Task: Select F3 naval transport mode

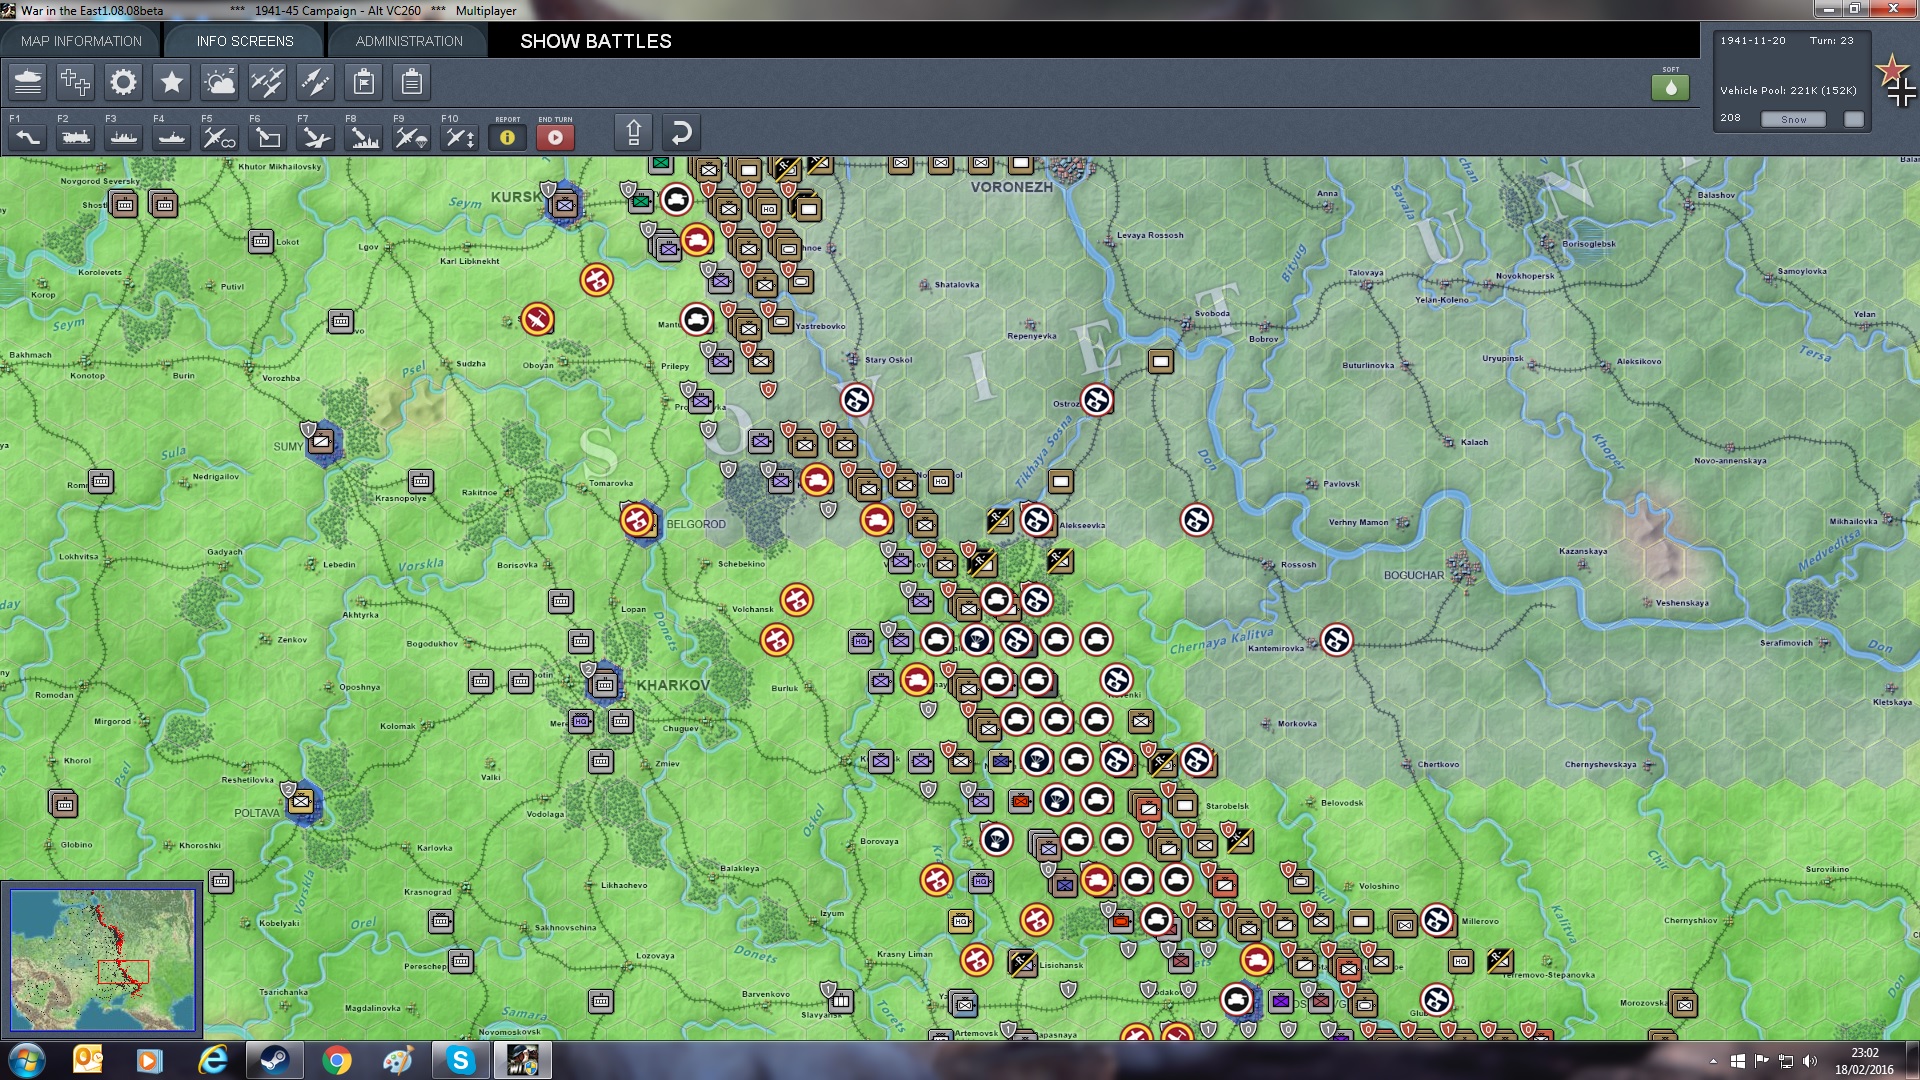Action: coord(123,137)
